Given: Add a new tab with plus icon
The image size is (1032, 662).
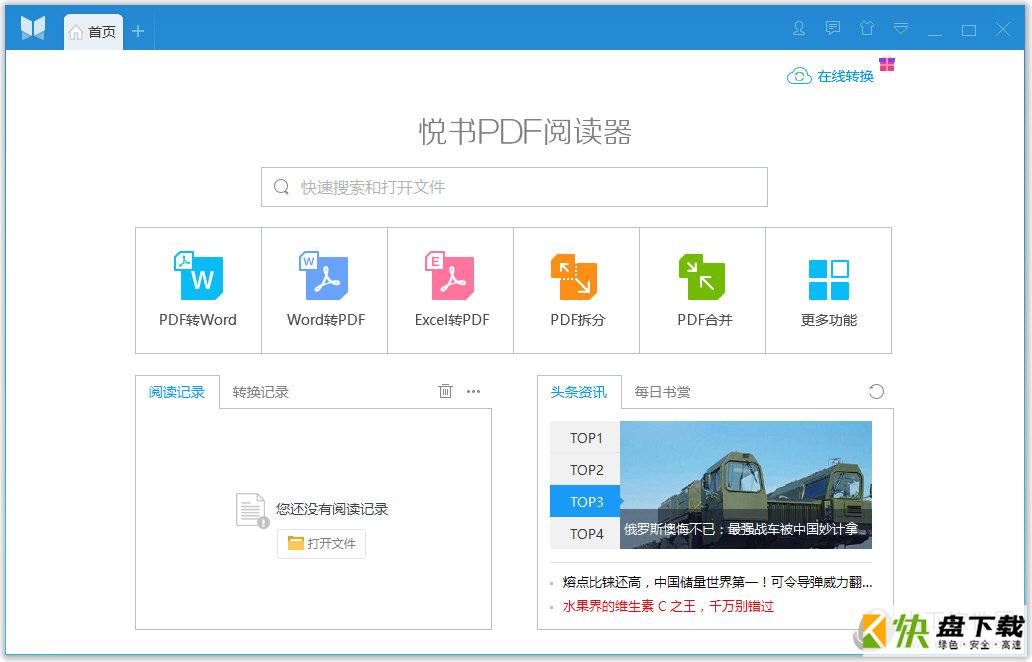Looking at the screenshot, I should pyautogui.click(x=138, y=31).
